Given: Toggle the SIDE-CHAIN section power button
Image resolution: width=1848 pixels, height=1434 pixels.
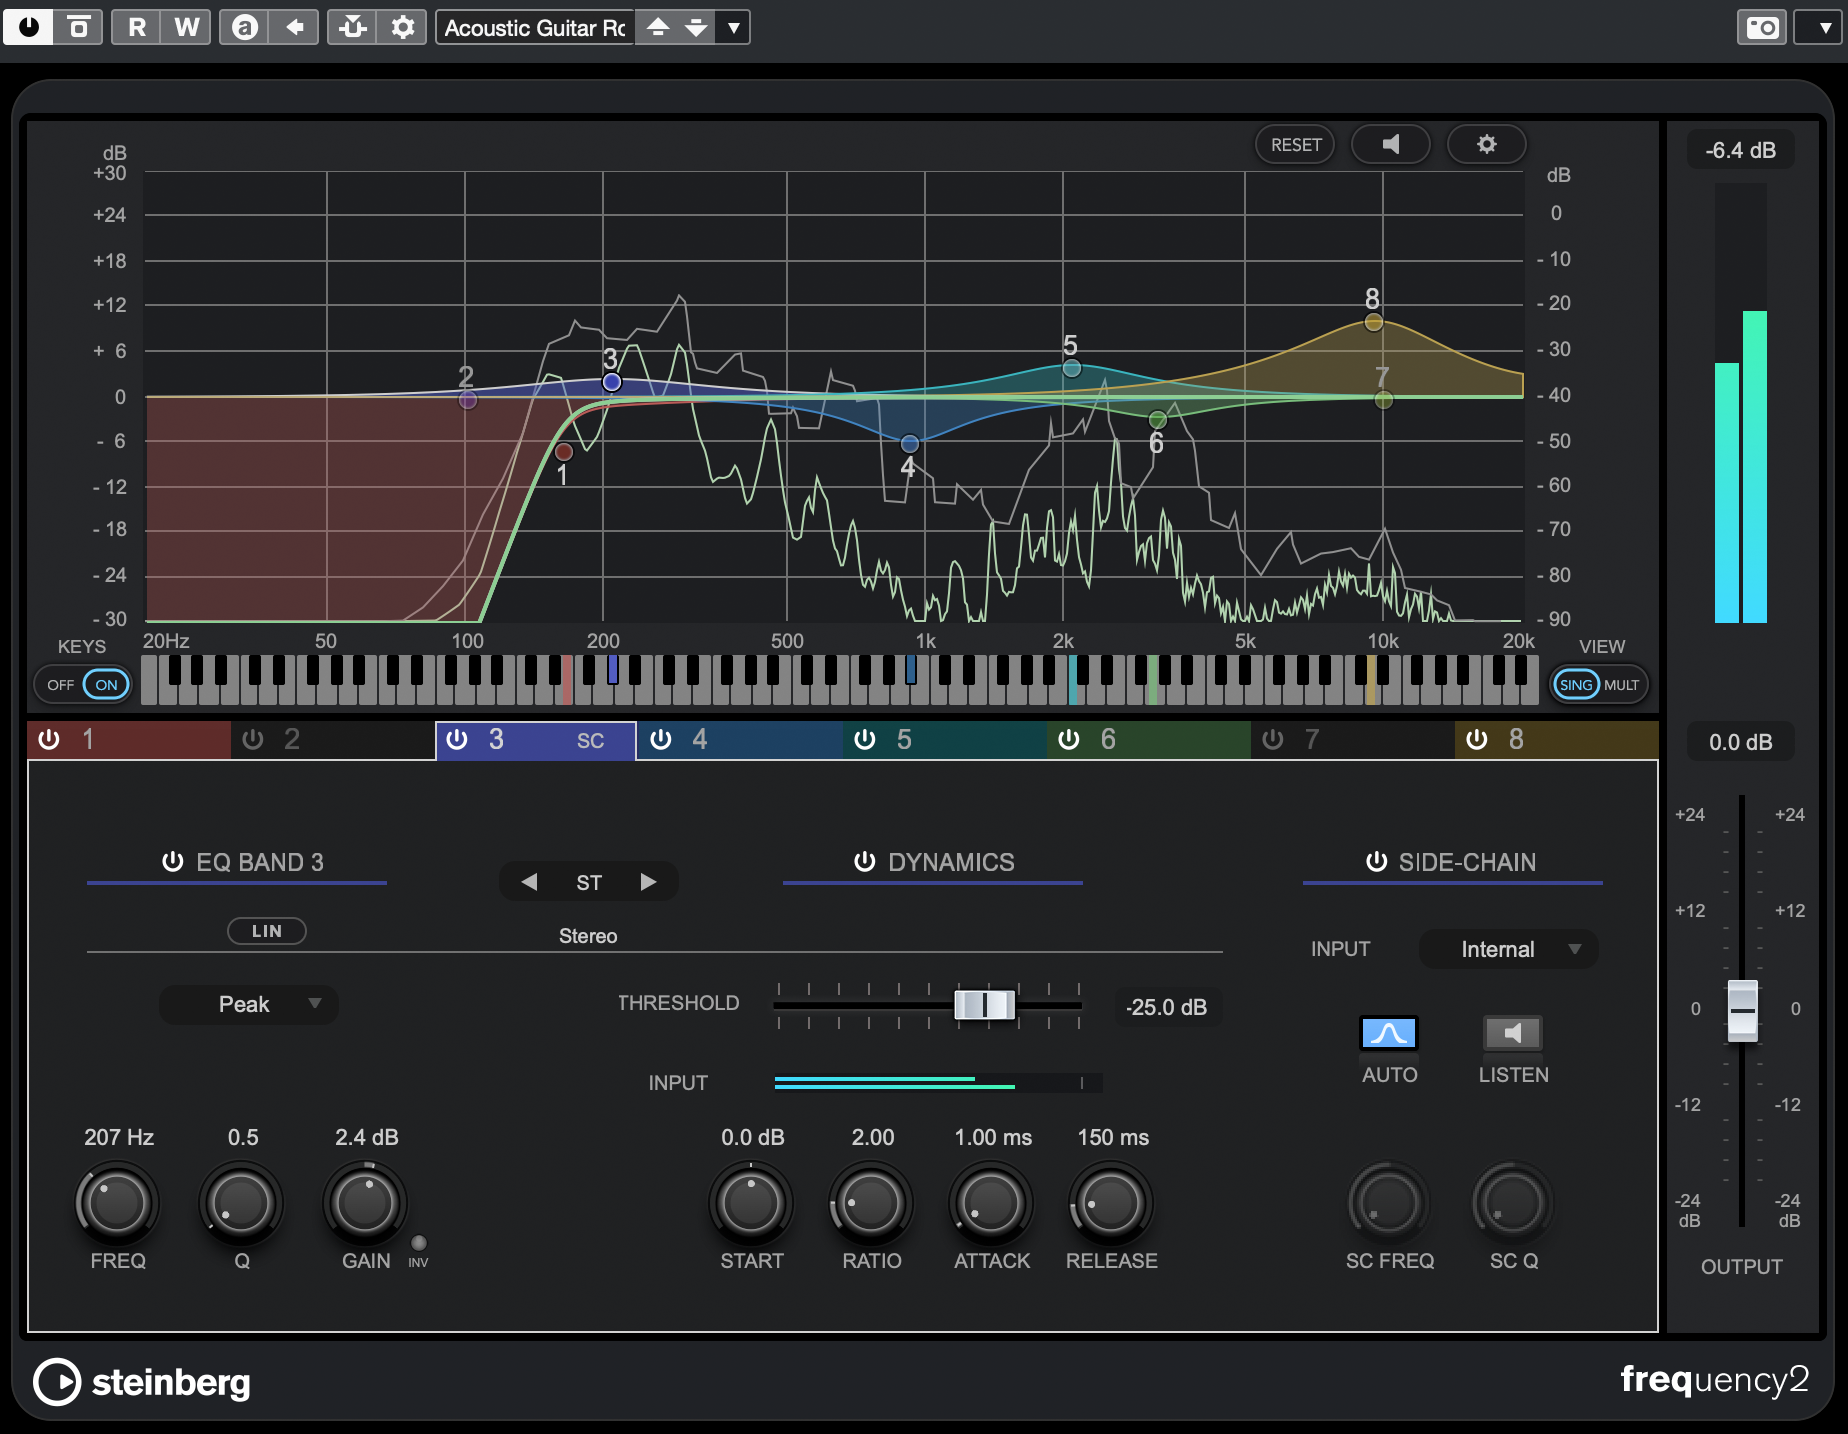Looking at the screenshot, I should (x=1376, y=862).
